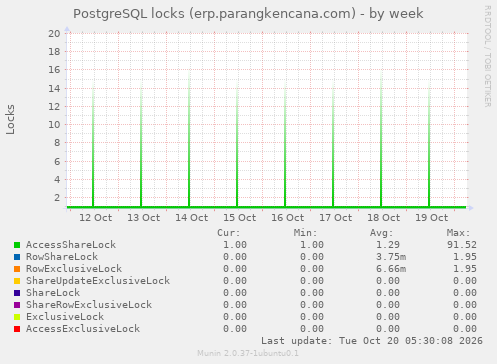Viewport: 497px width, 364px height.
Task: Click the 20 y-axis tick label
Action: point(54,33)
